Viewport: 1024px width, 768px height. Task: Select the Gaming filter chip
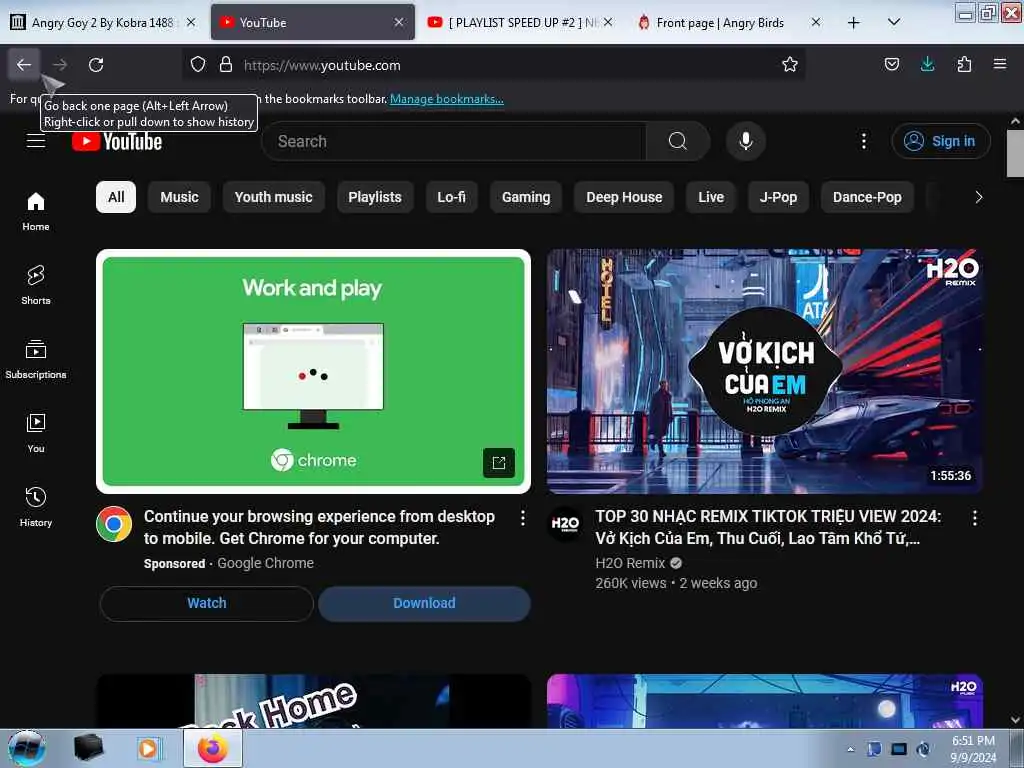[x=526, y=197]
